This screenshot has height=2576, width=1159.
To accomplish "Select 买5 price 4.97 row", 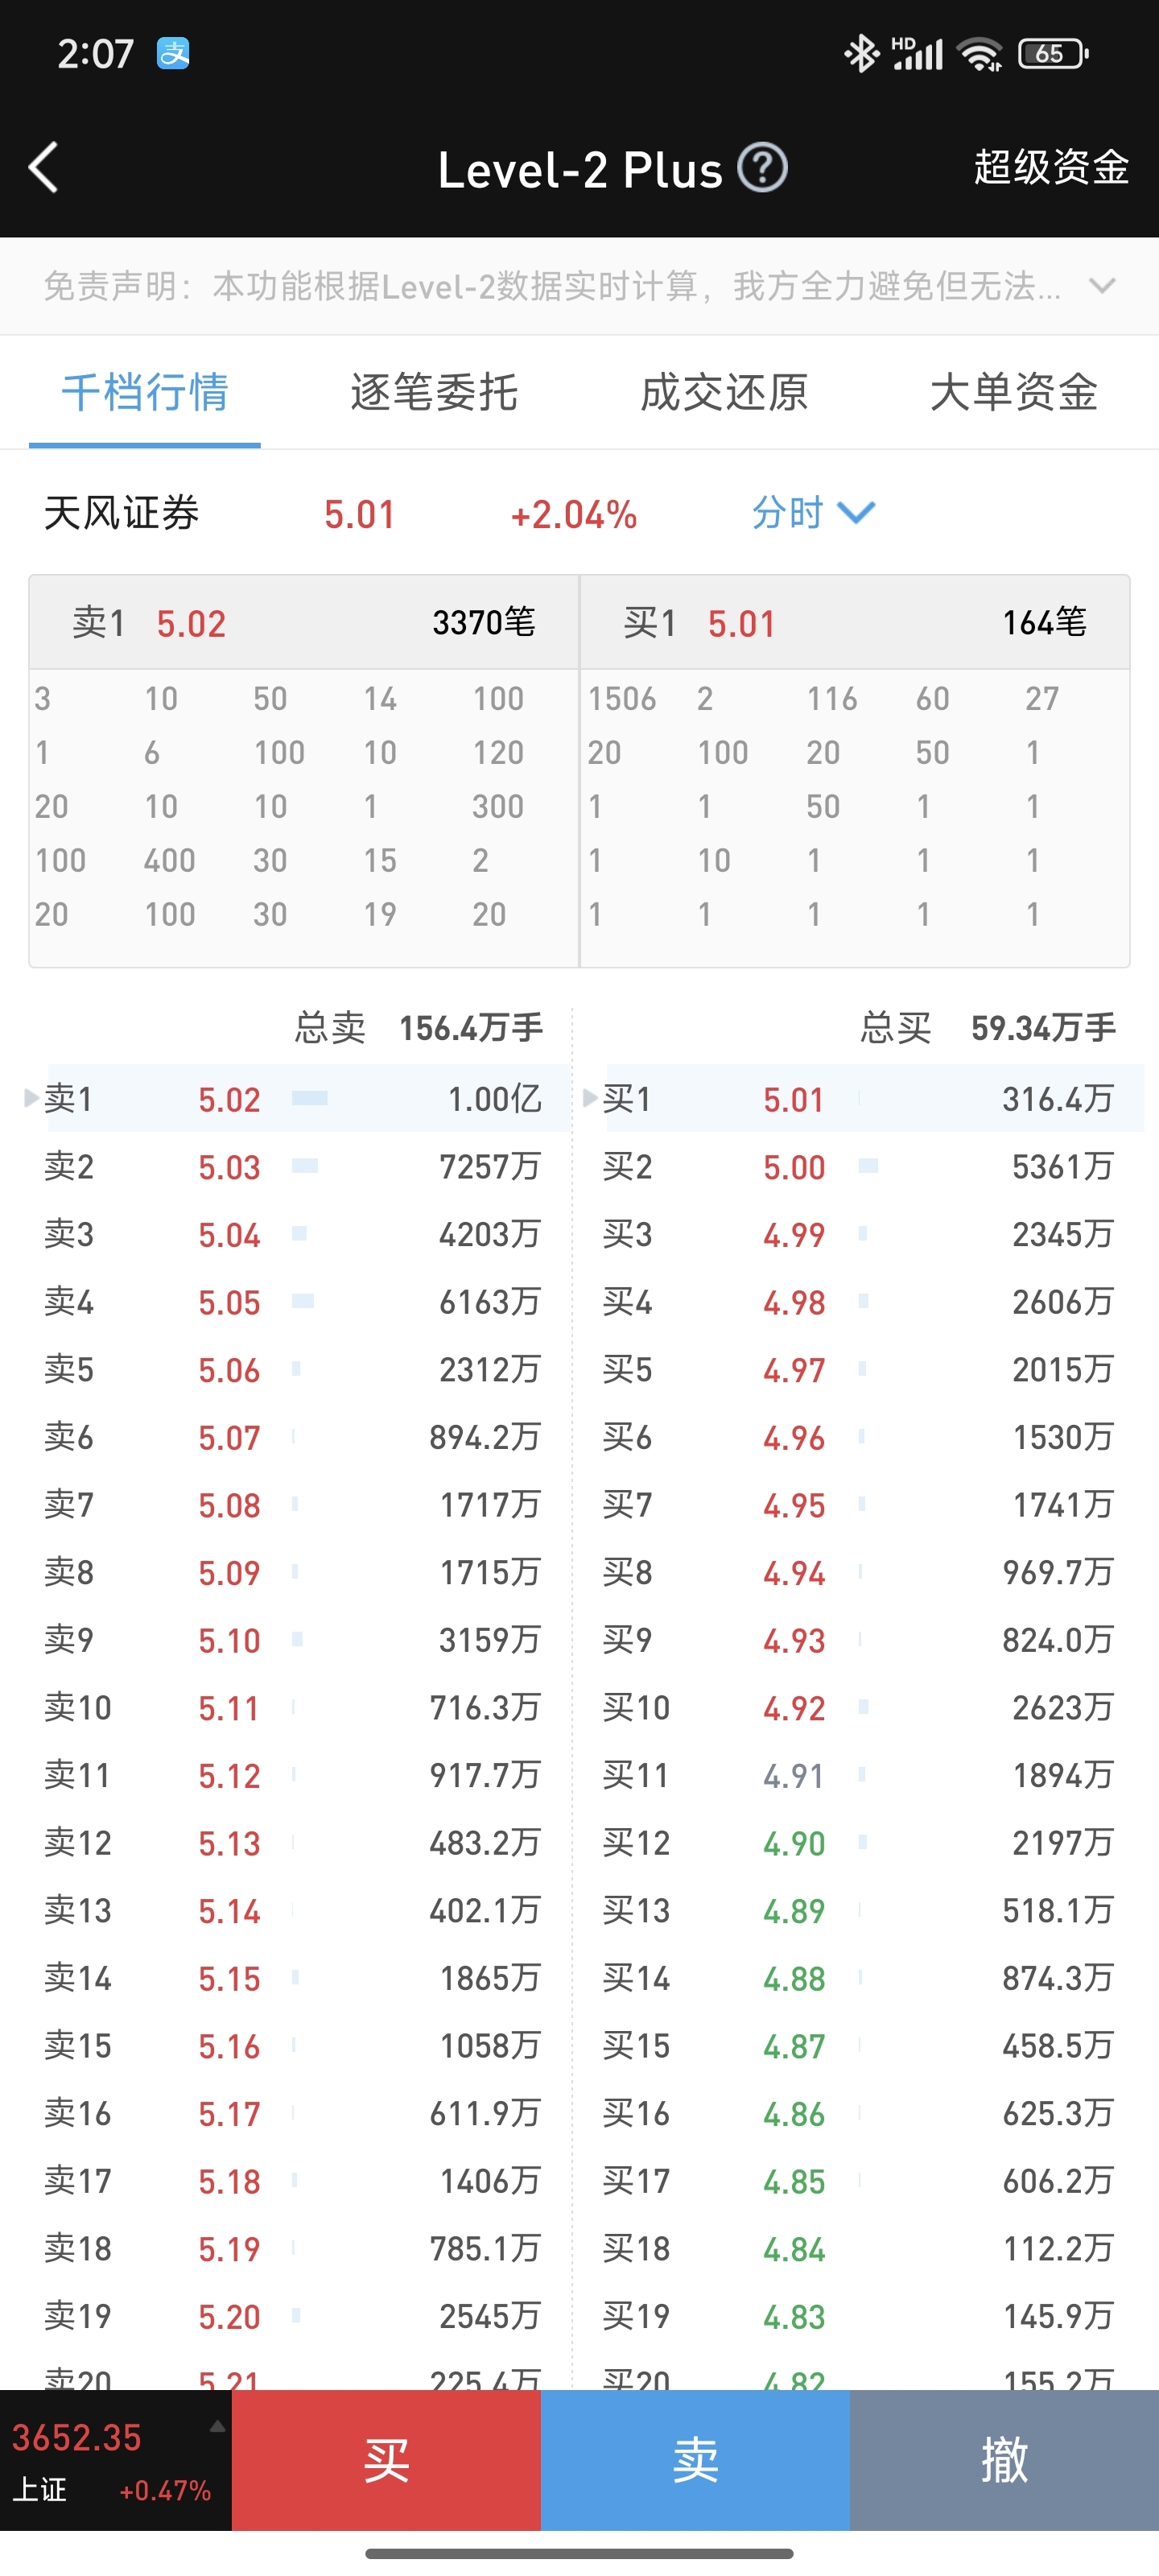I will (860, 1369).
